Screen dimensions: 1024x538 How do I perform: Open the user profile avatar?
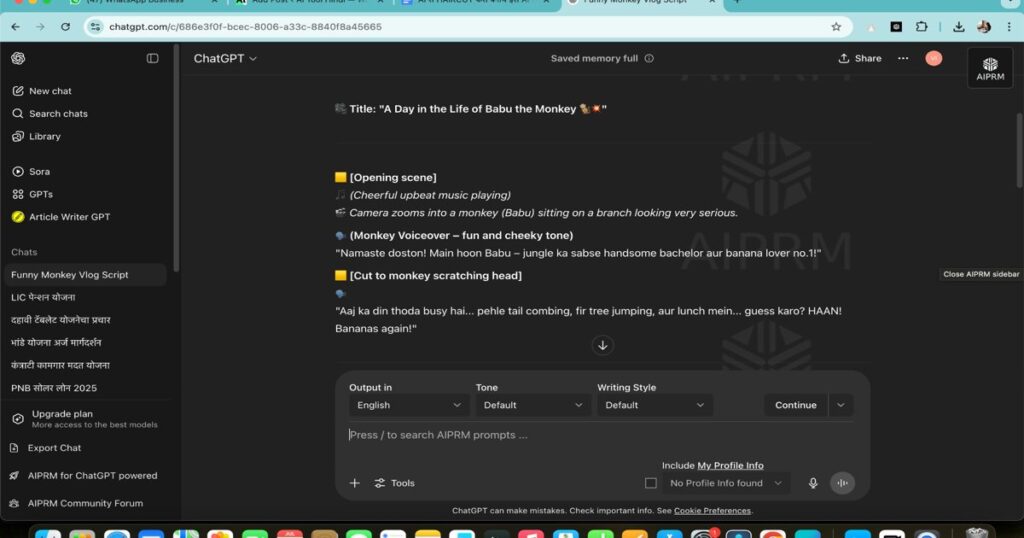tap(934, 58)
